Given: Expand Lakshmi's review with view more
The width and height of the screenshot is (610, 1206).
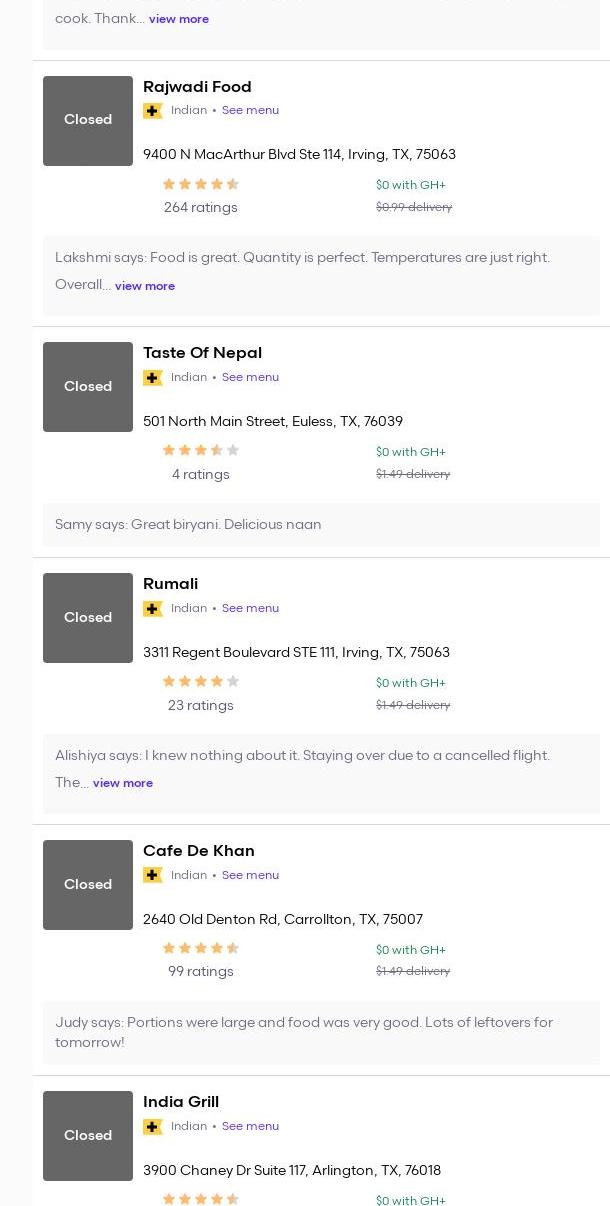Looking at the screenshot, I should 145,286.
